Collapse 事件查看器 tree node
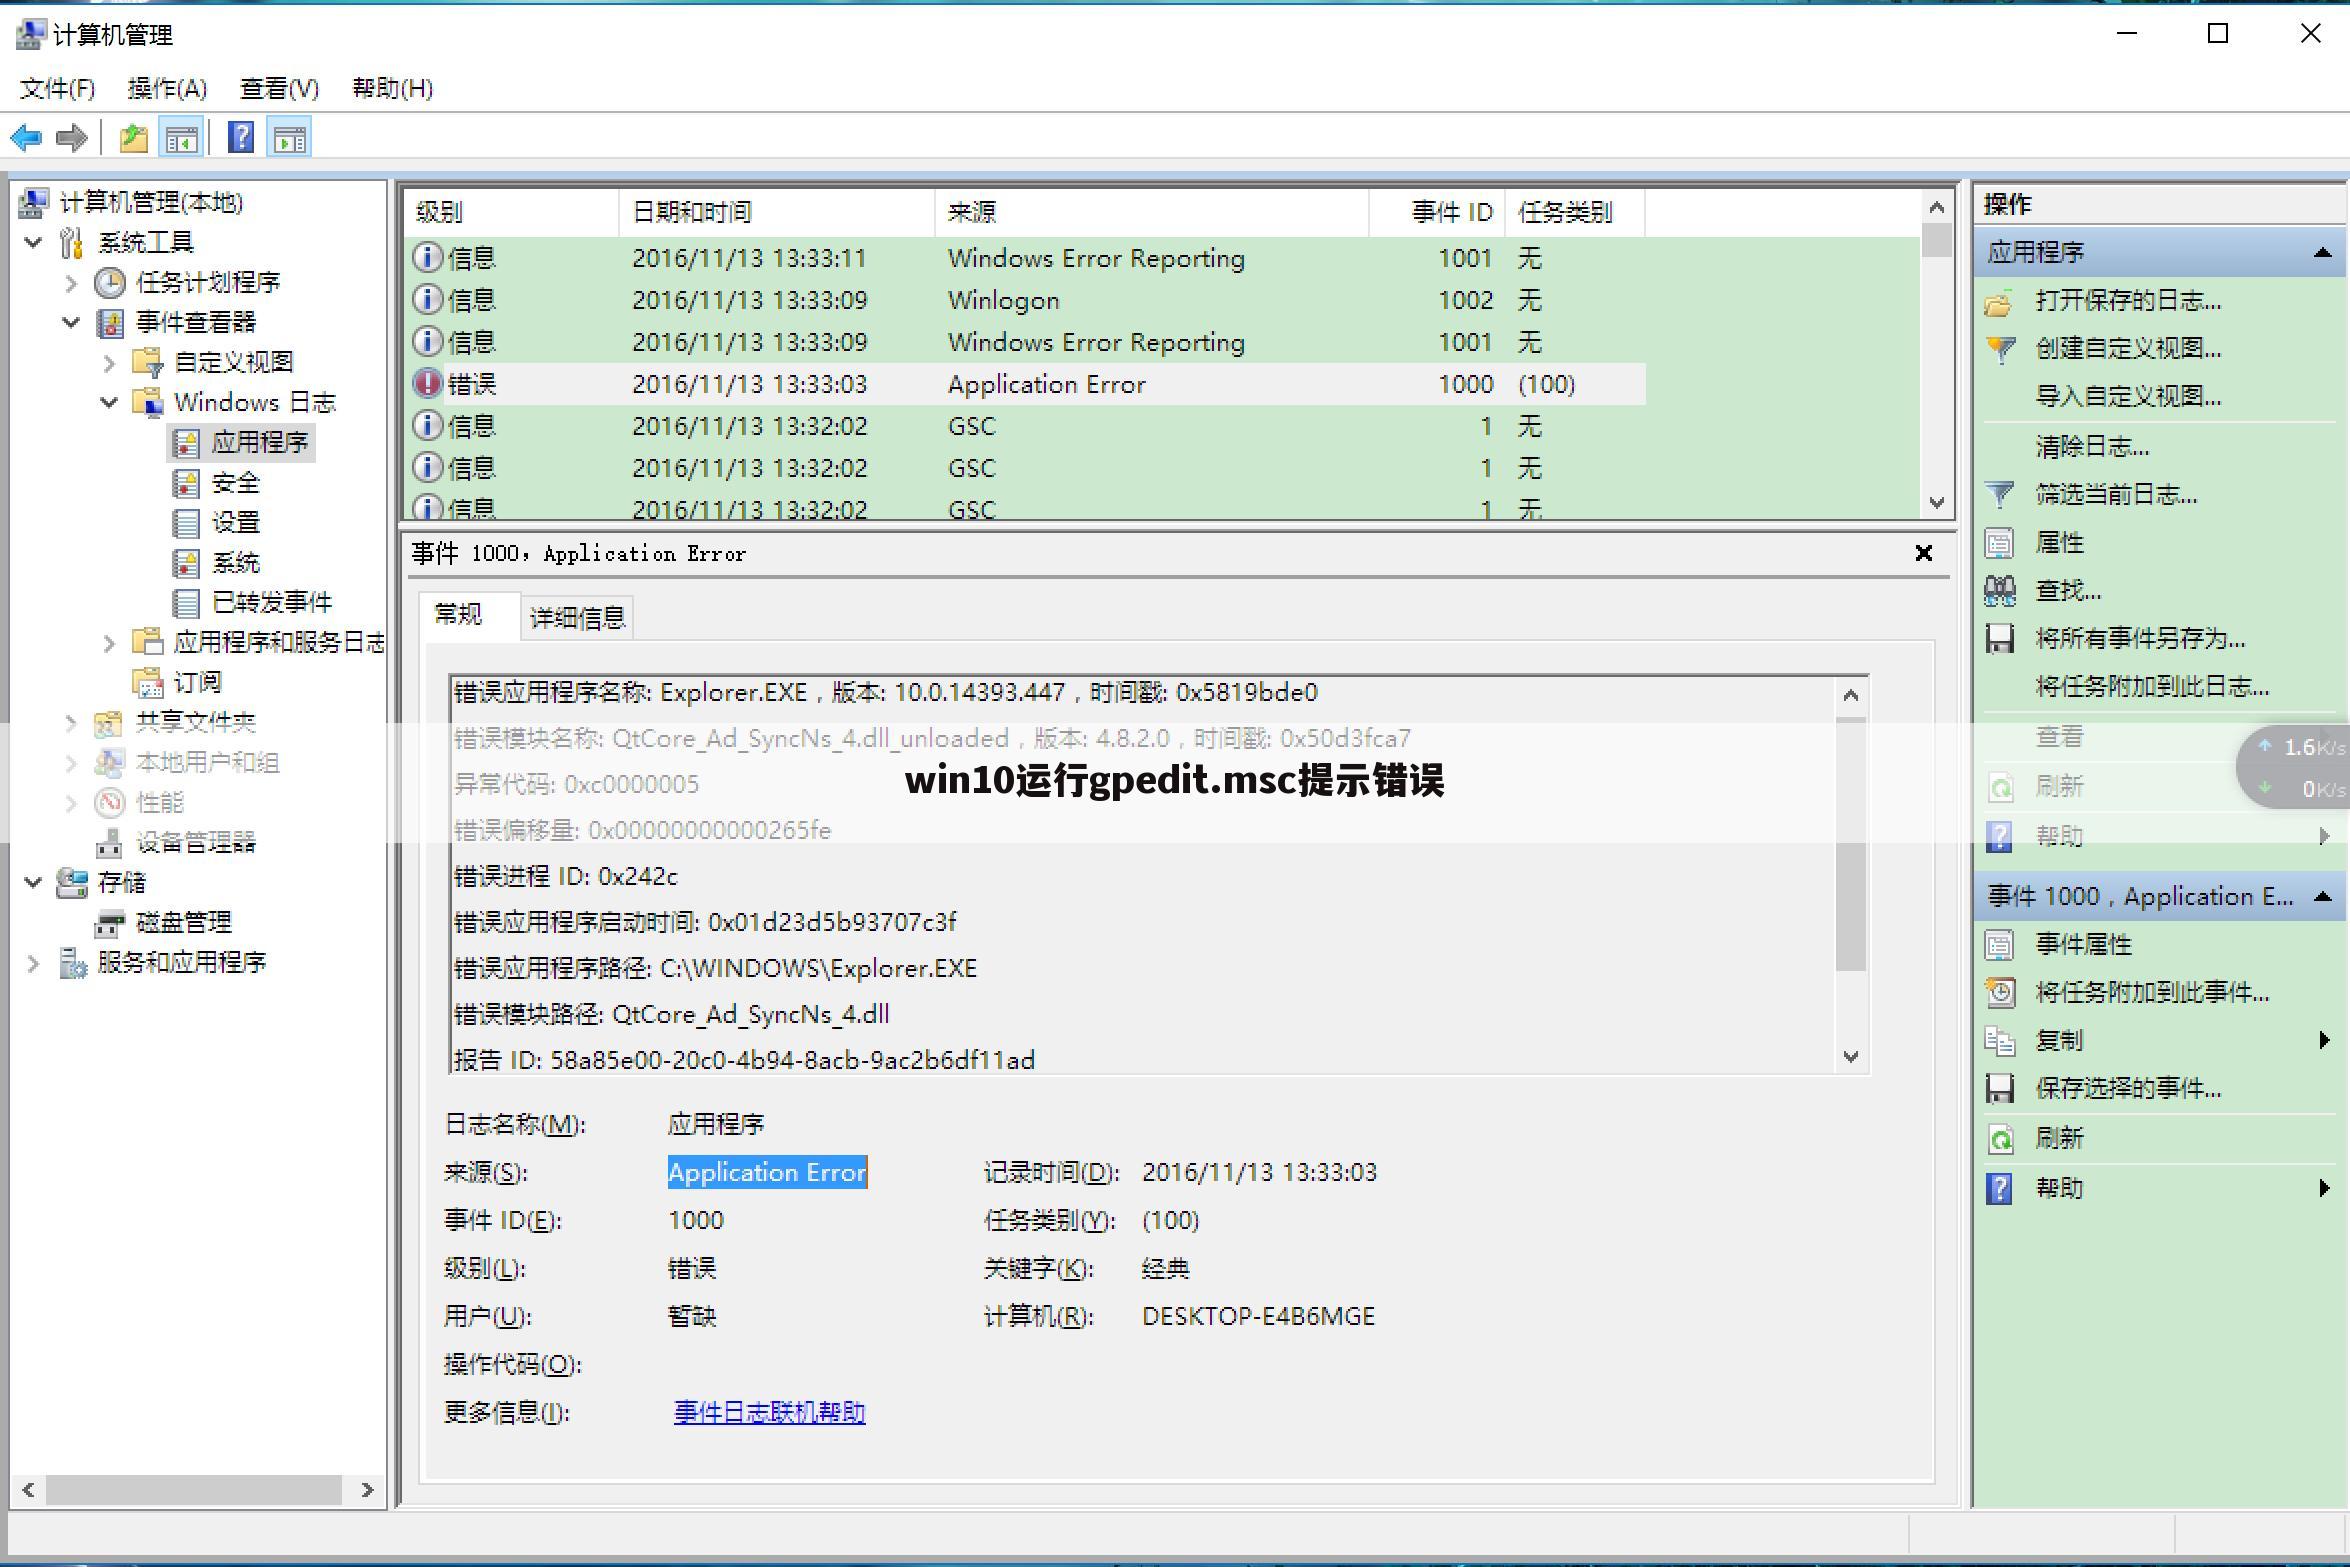 pos(71,322)
